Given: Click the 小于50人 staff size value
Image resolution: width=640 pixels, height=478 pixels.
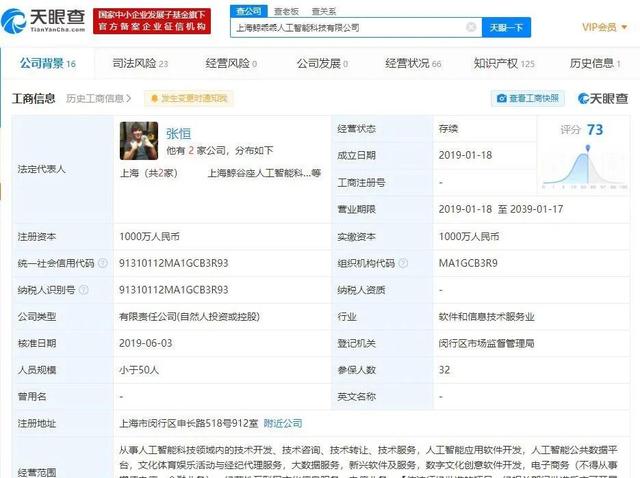Looking at the screenshot, I should (139, 370).
